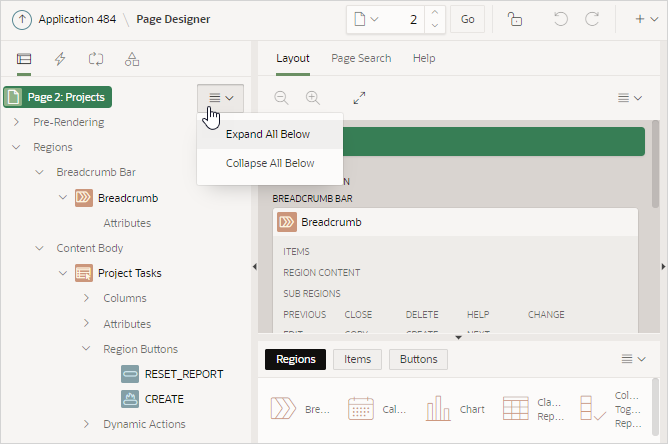The height and width of the screenshot is (444, 668).
Task: Click the Zoom Out magnifier icon
Action: 281,98
